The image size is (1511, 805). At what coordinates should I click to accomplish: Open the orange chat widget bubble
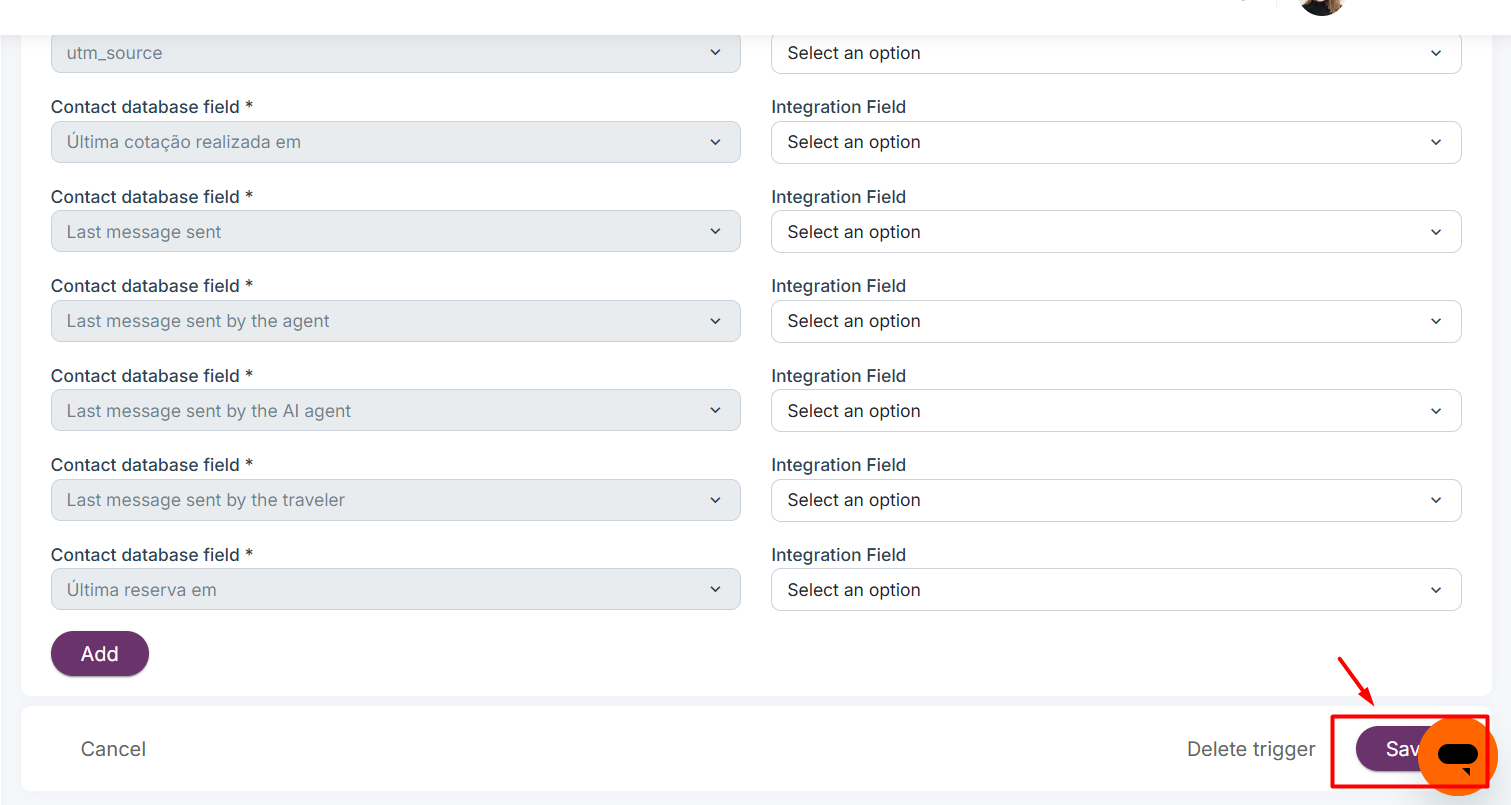(x=1457, y=756)
